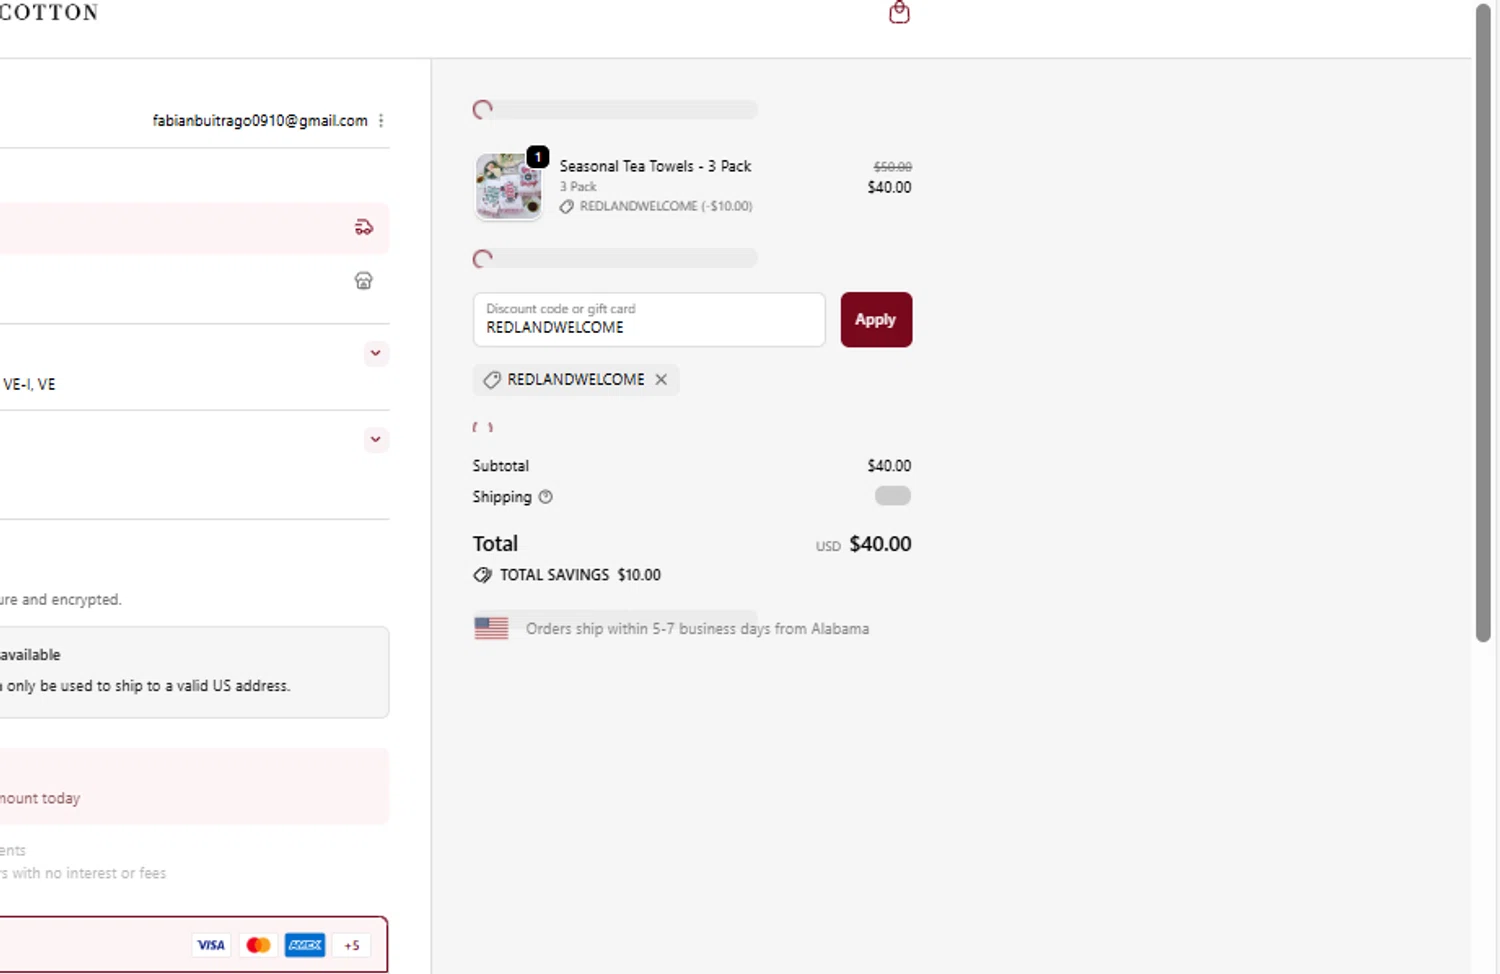Click the Mastercard icon
Image resolution: width=1500 pixels, height=974 pixels.
(x=258, y=945)
